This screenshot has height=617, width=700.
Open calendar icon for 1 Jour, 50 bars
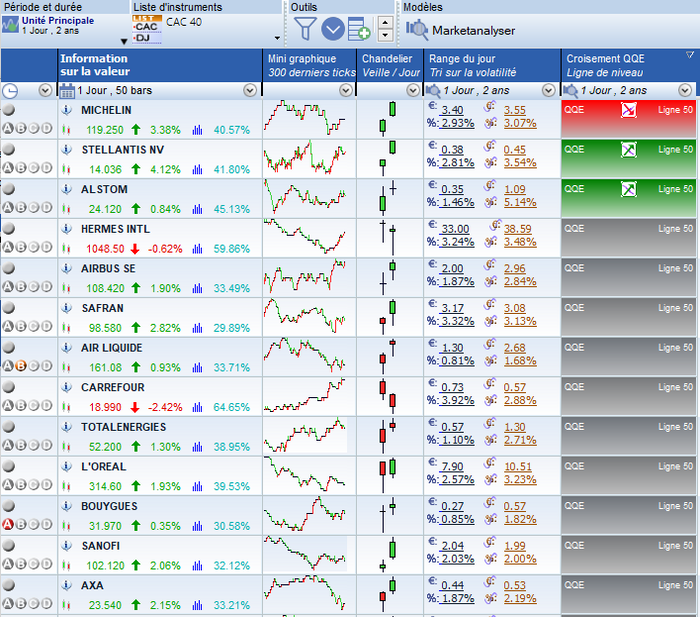pos(67,91)
